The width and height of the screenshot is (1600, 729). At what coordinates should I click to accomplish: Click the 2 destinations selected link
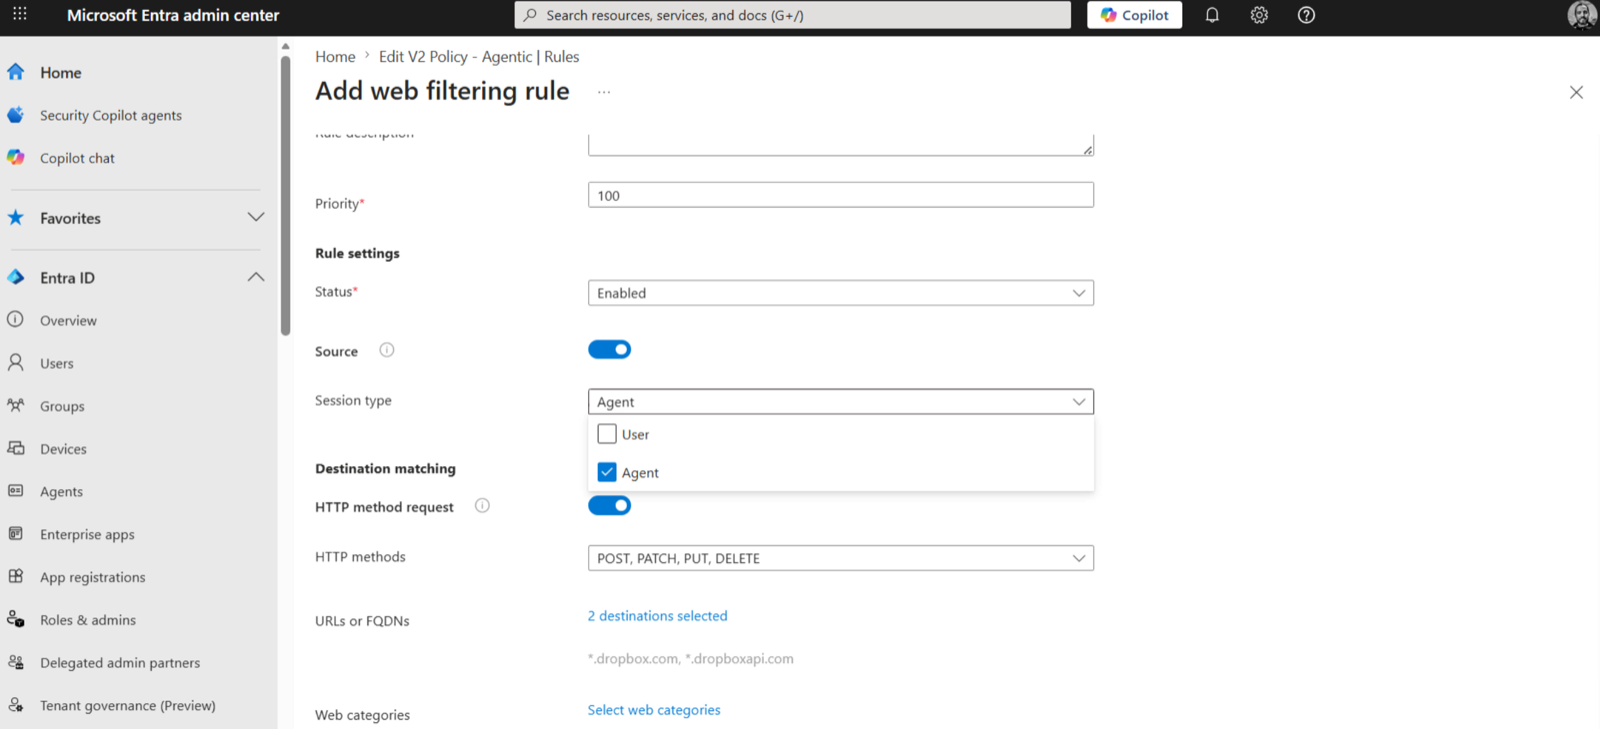point(657,616)
